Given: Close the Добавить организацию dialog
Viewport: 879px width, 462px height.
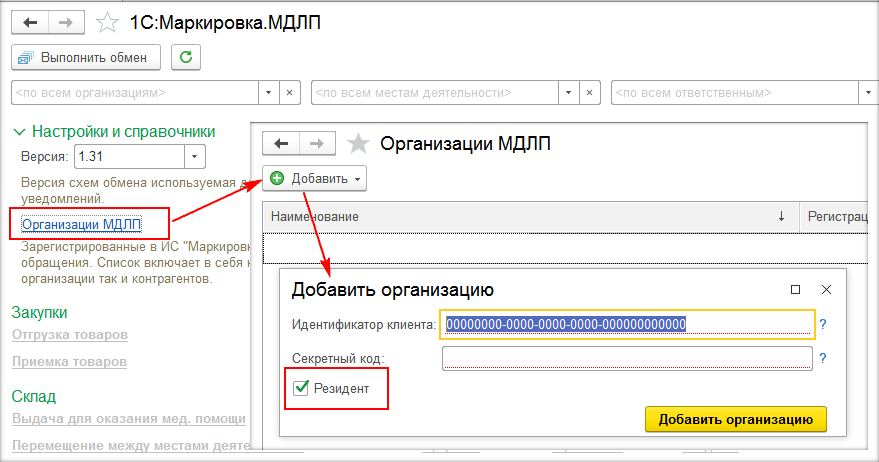Looking at the screenshot, I should tap(826, 289).
